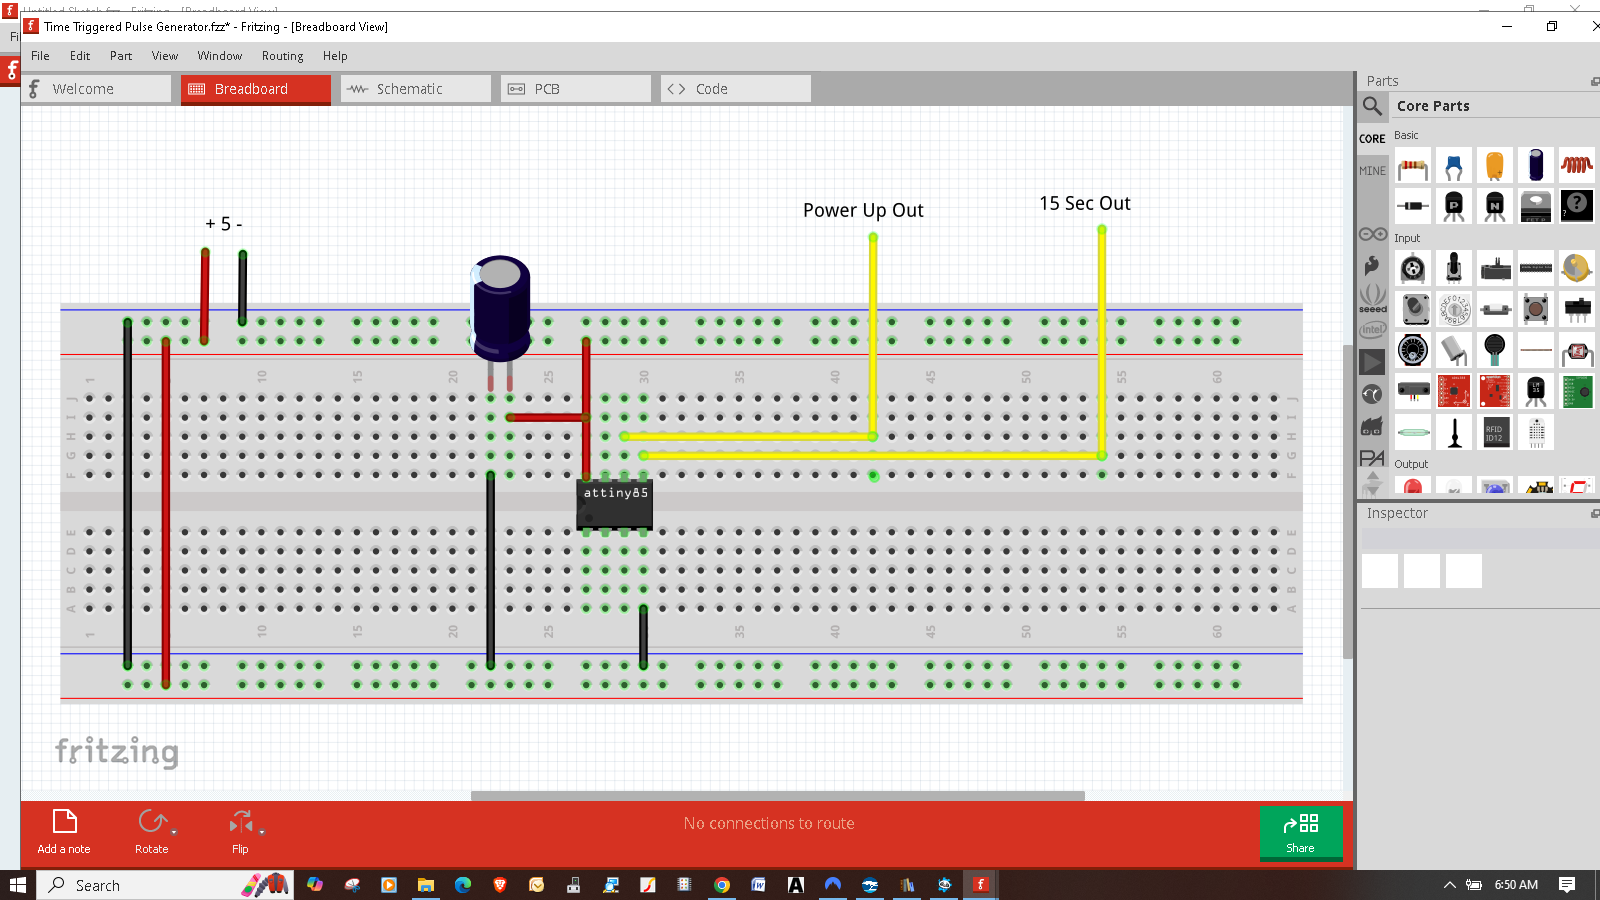The width and height of the screenshot is (1600, 900).
Task: Expand the Flip options dropdown arrow
Action: (x=262, y=832)
